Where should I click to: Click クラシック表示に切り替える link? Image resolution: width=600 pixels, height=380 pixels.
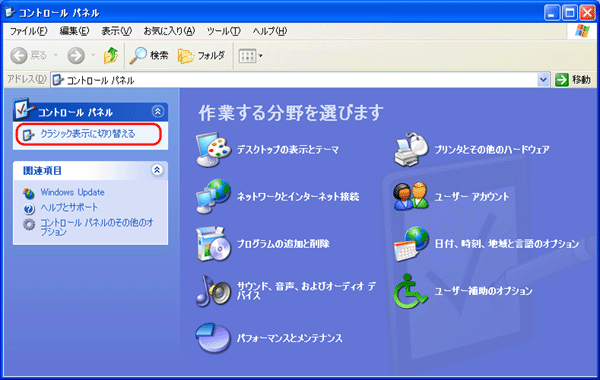click(88, 134)
